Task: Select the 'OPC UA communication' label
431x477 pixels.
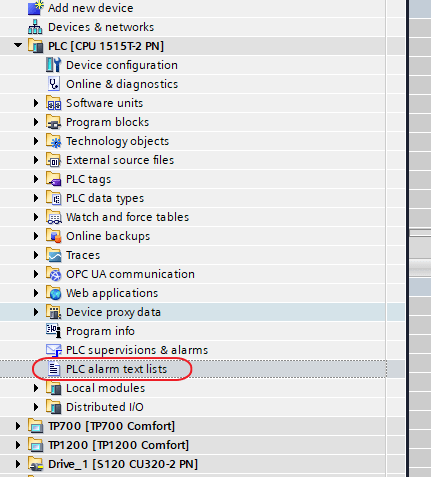Action: [x=130, y=274]
